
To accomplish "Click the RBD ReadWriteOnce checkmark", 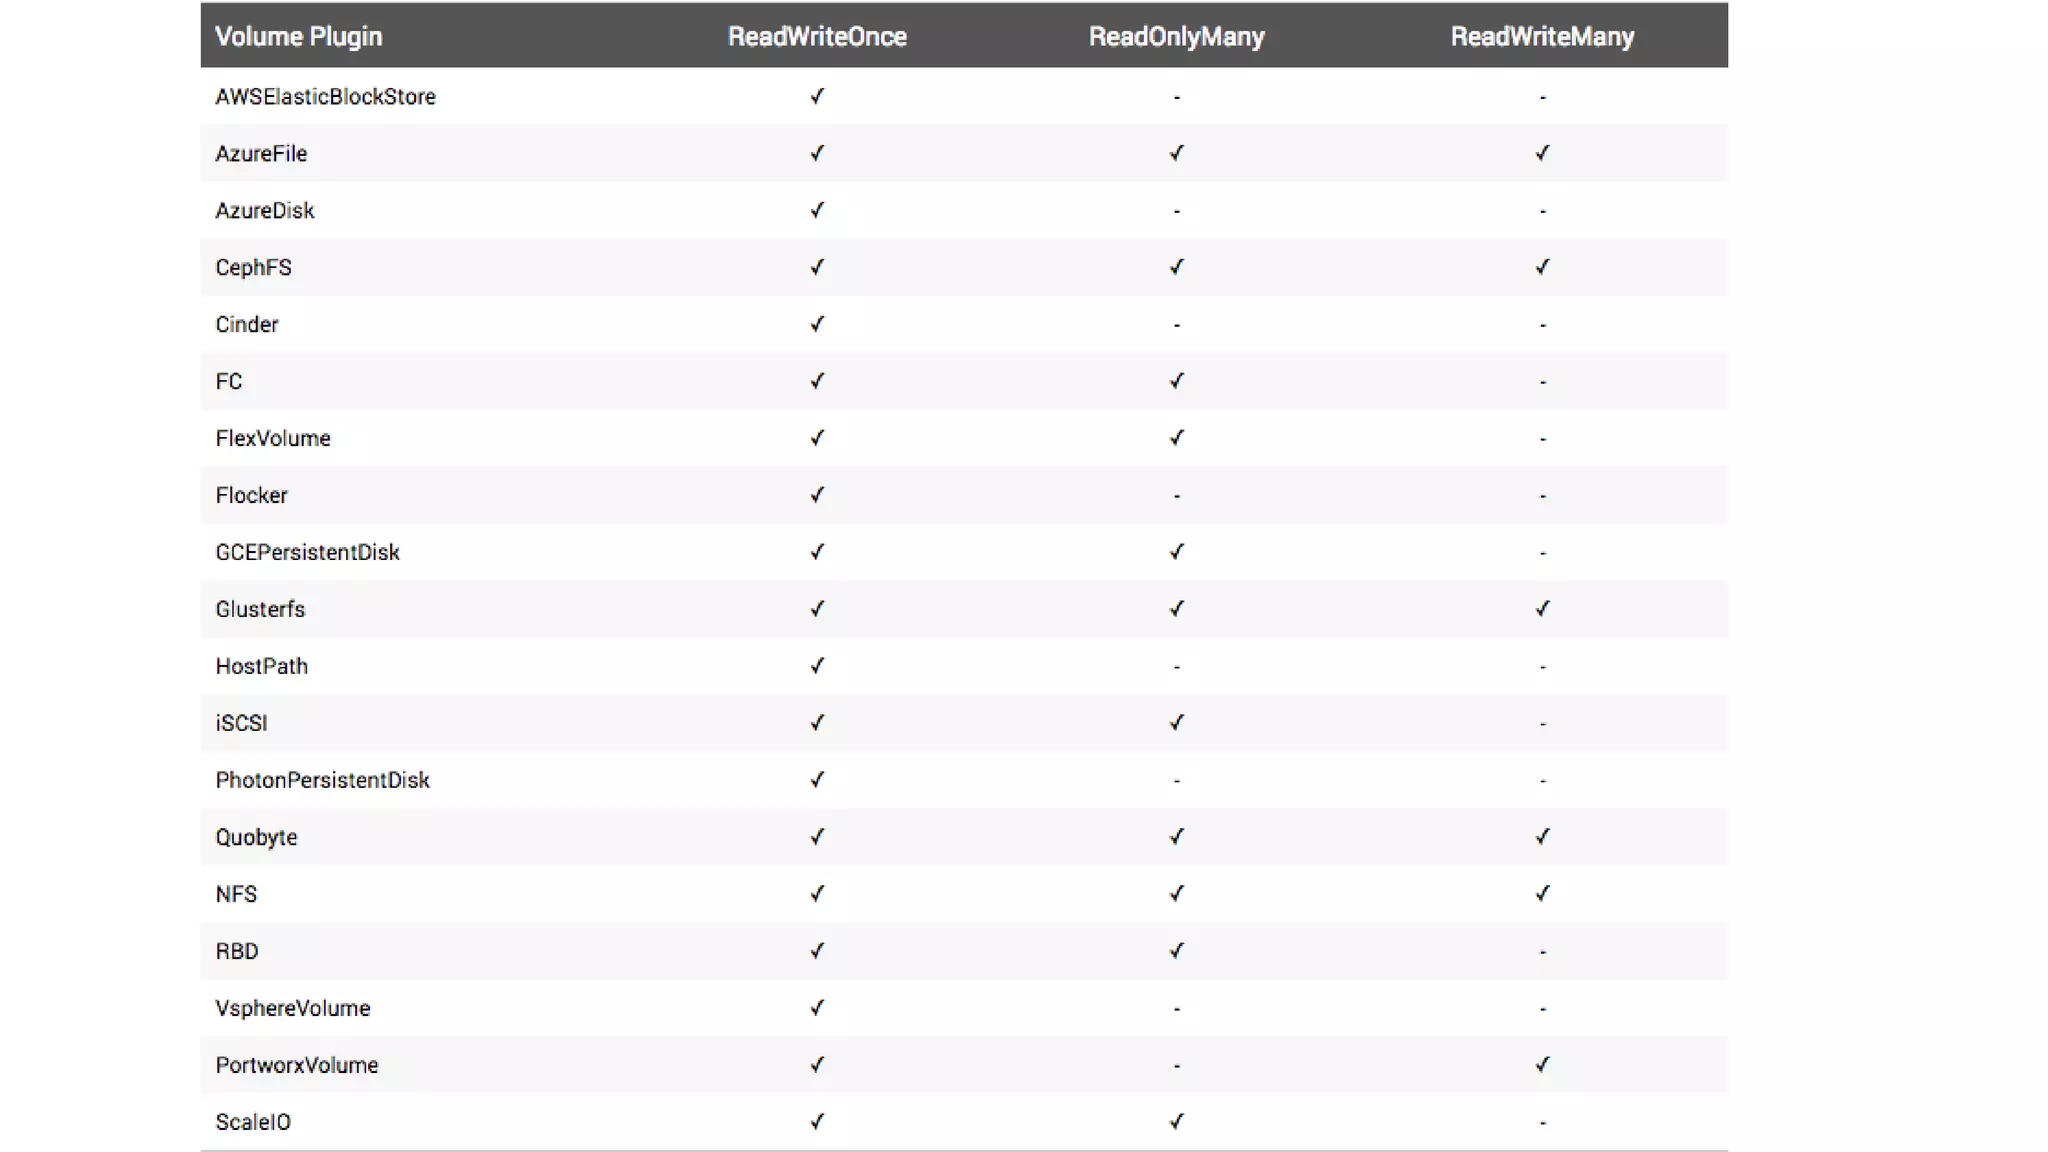I will (817, 951).
